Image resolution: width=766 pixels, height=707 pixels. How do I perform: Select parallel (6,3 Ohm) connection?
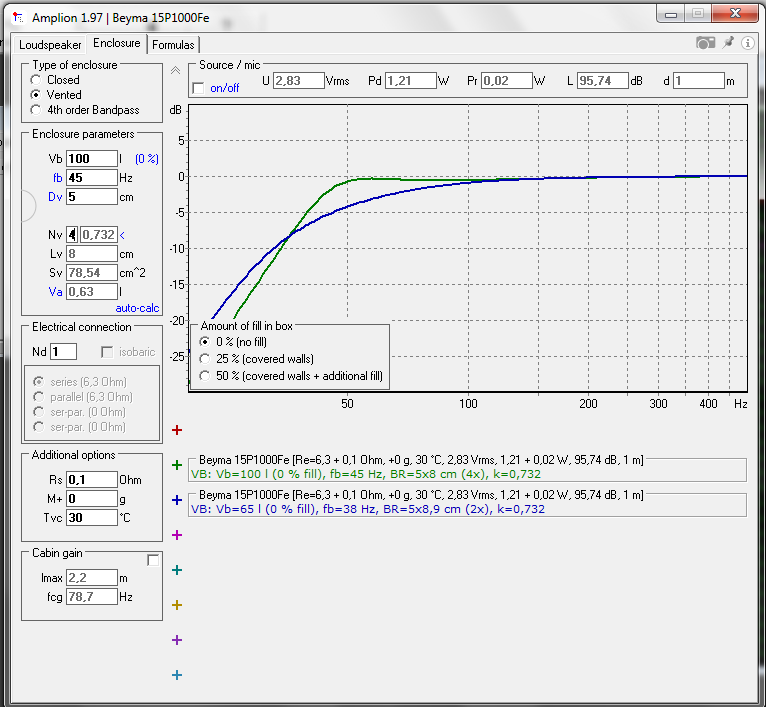[x=38, y=397]
